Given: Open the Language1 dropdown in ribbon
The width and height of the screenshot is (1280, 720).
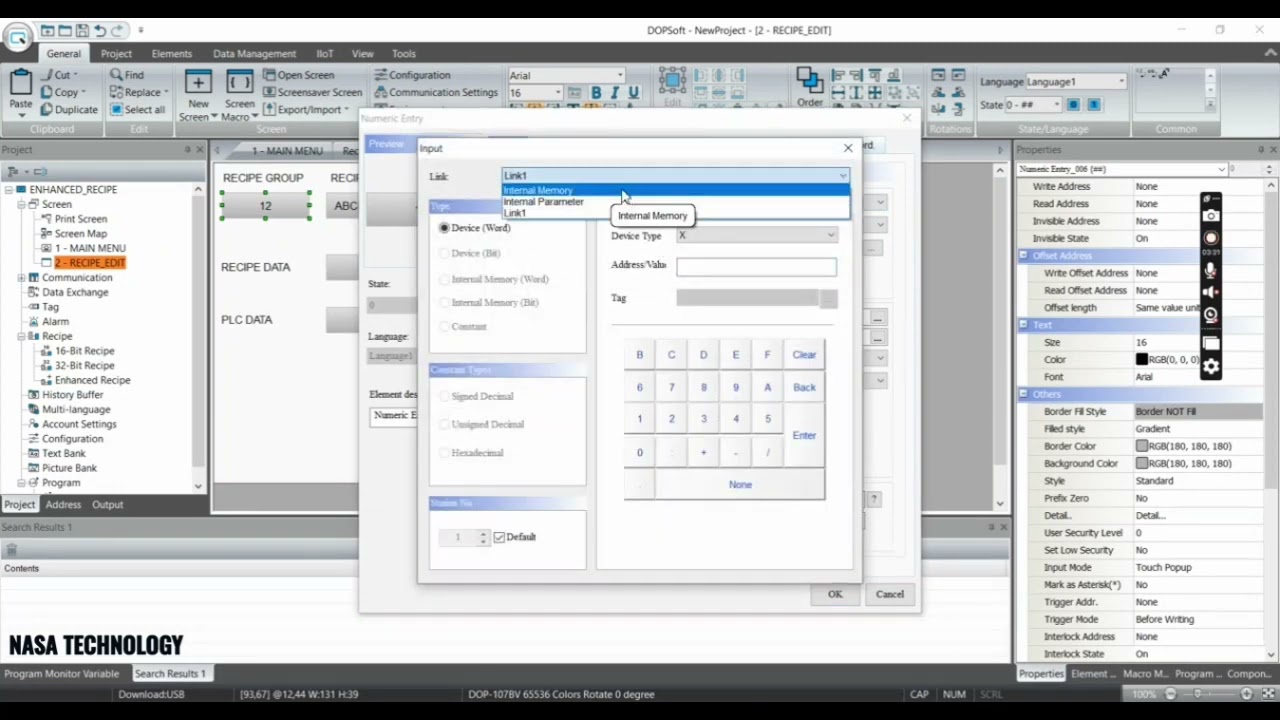Looking at the screenshot, I should 1121,81.
